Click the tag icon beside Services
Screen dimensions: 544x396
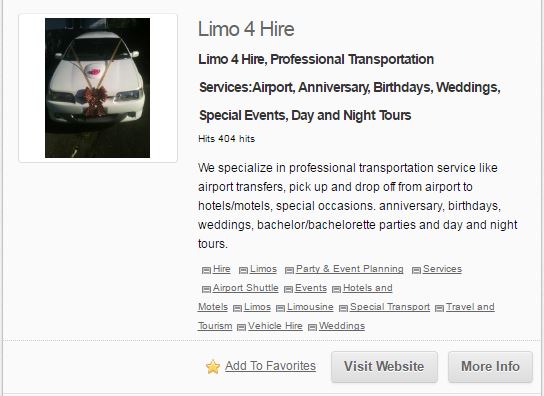416,270
